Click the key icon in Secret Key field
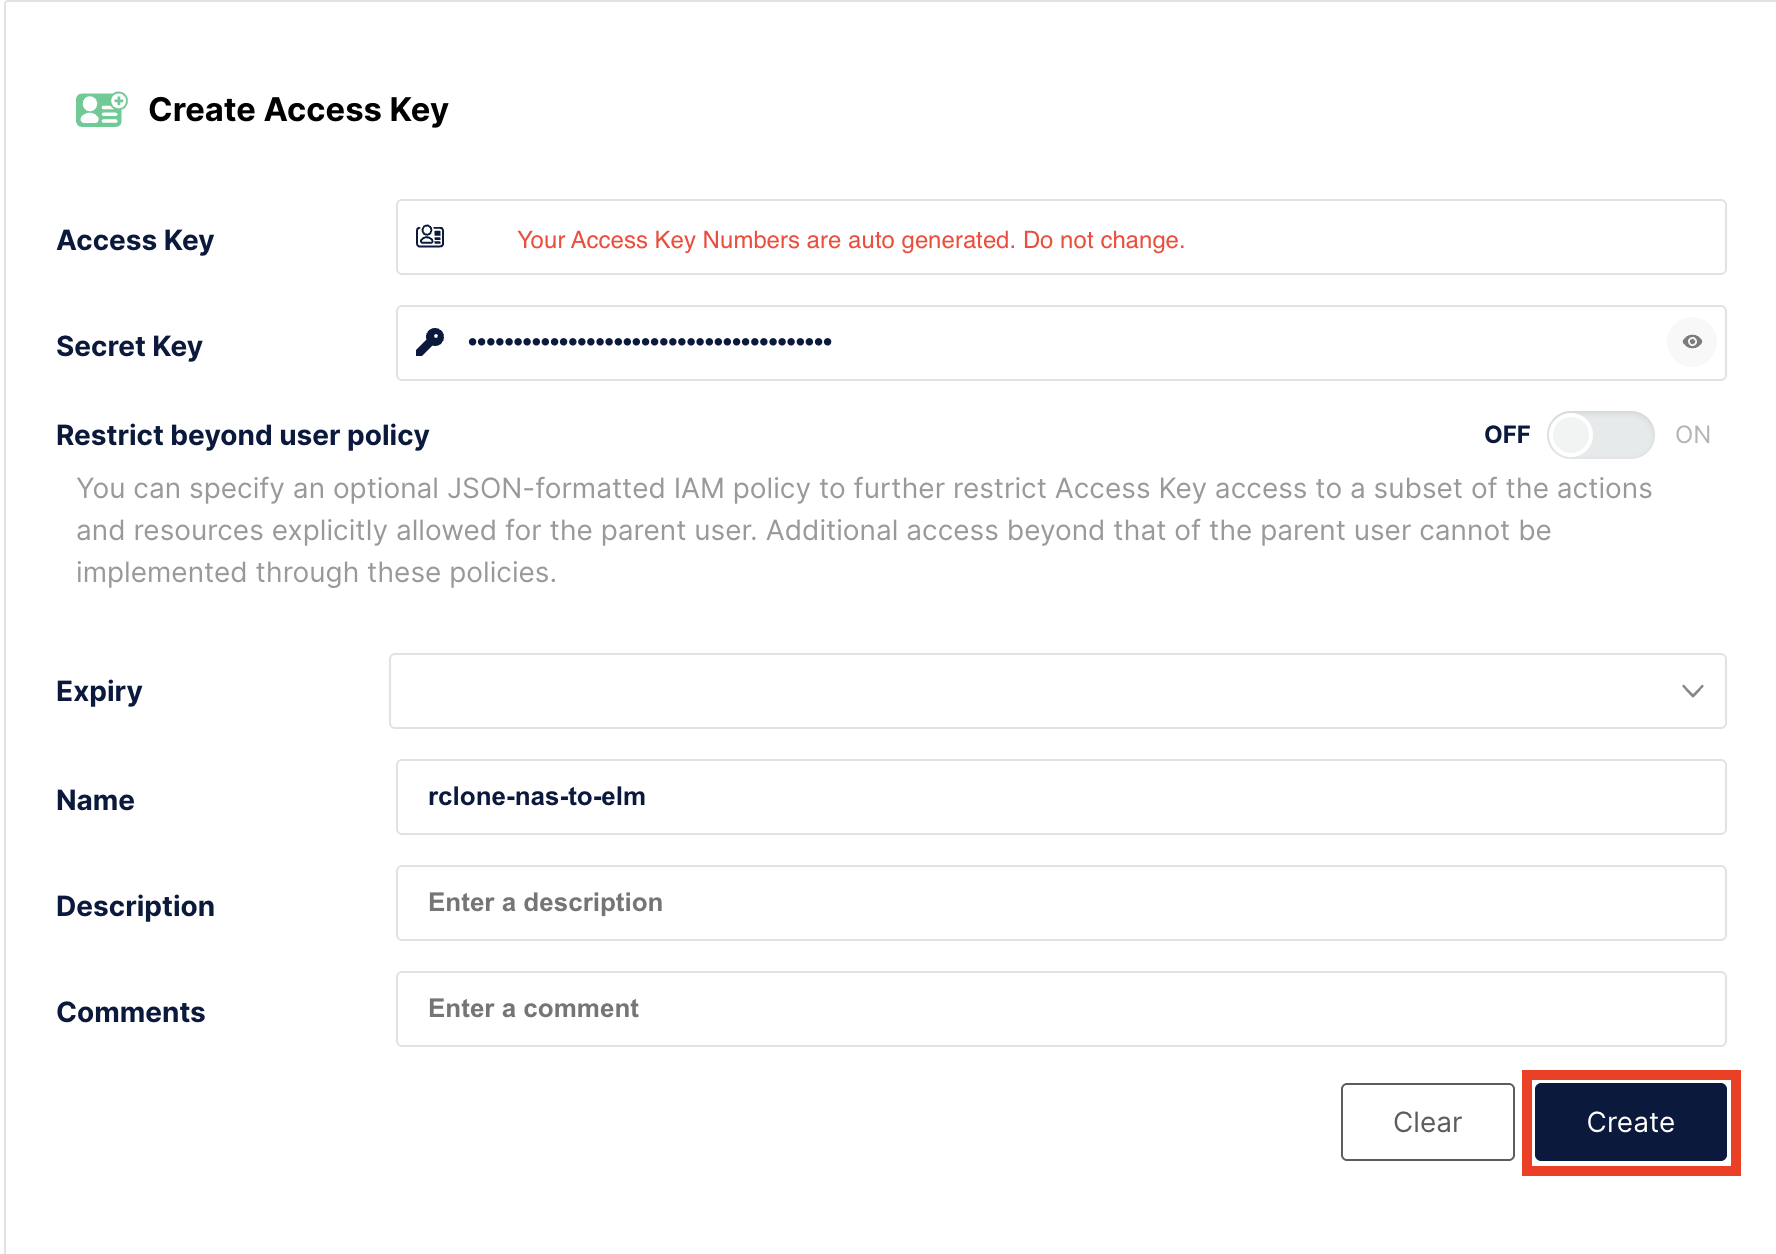 (430, 342)
